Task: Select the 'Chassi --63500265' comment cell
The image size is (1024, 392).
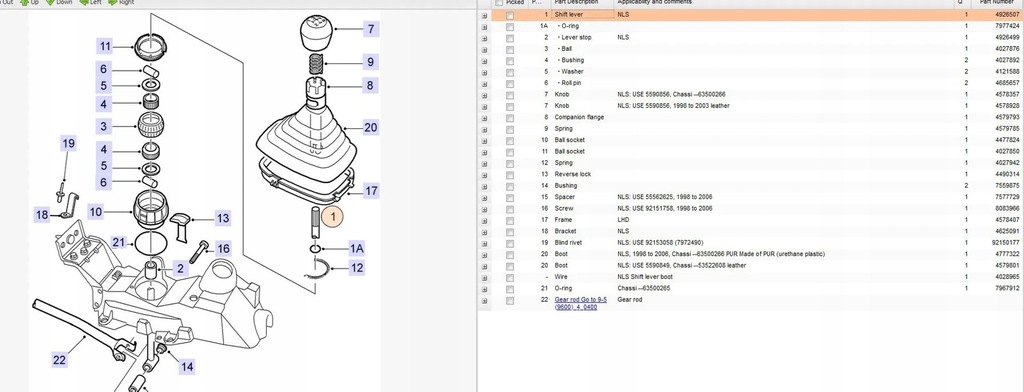Action: (x=645, y=288)
